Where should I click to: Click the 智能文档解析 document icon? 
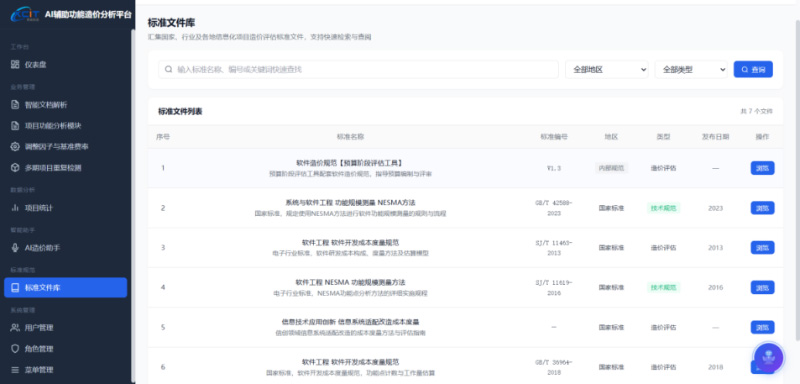coord(15,105)
